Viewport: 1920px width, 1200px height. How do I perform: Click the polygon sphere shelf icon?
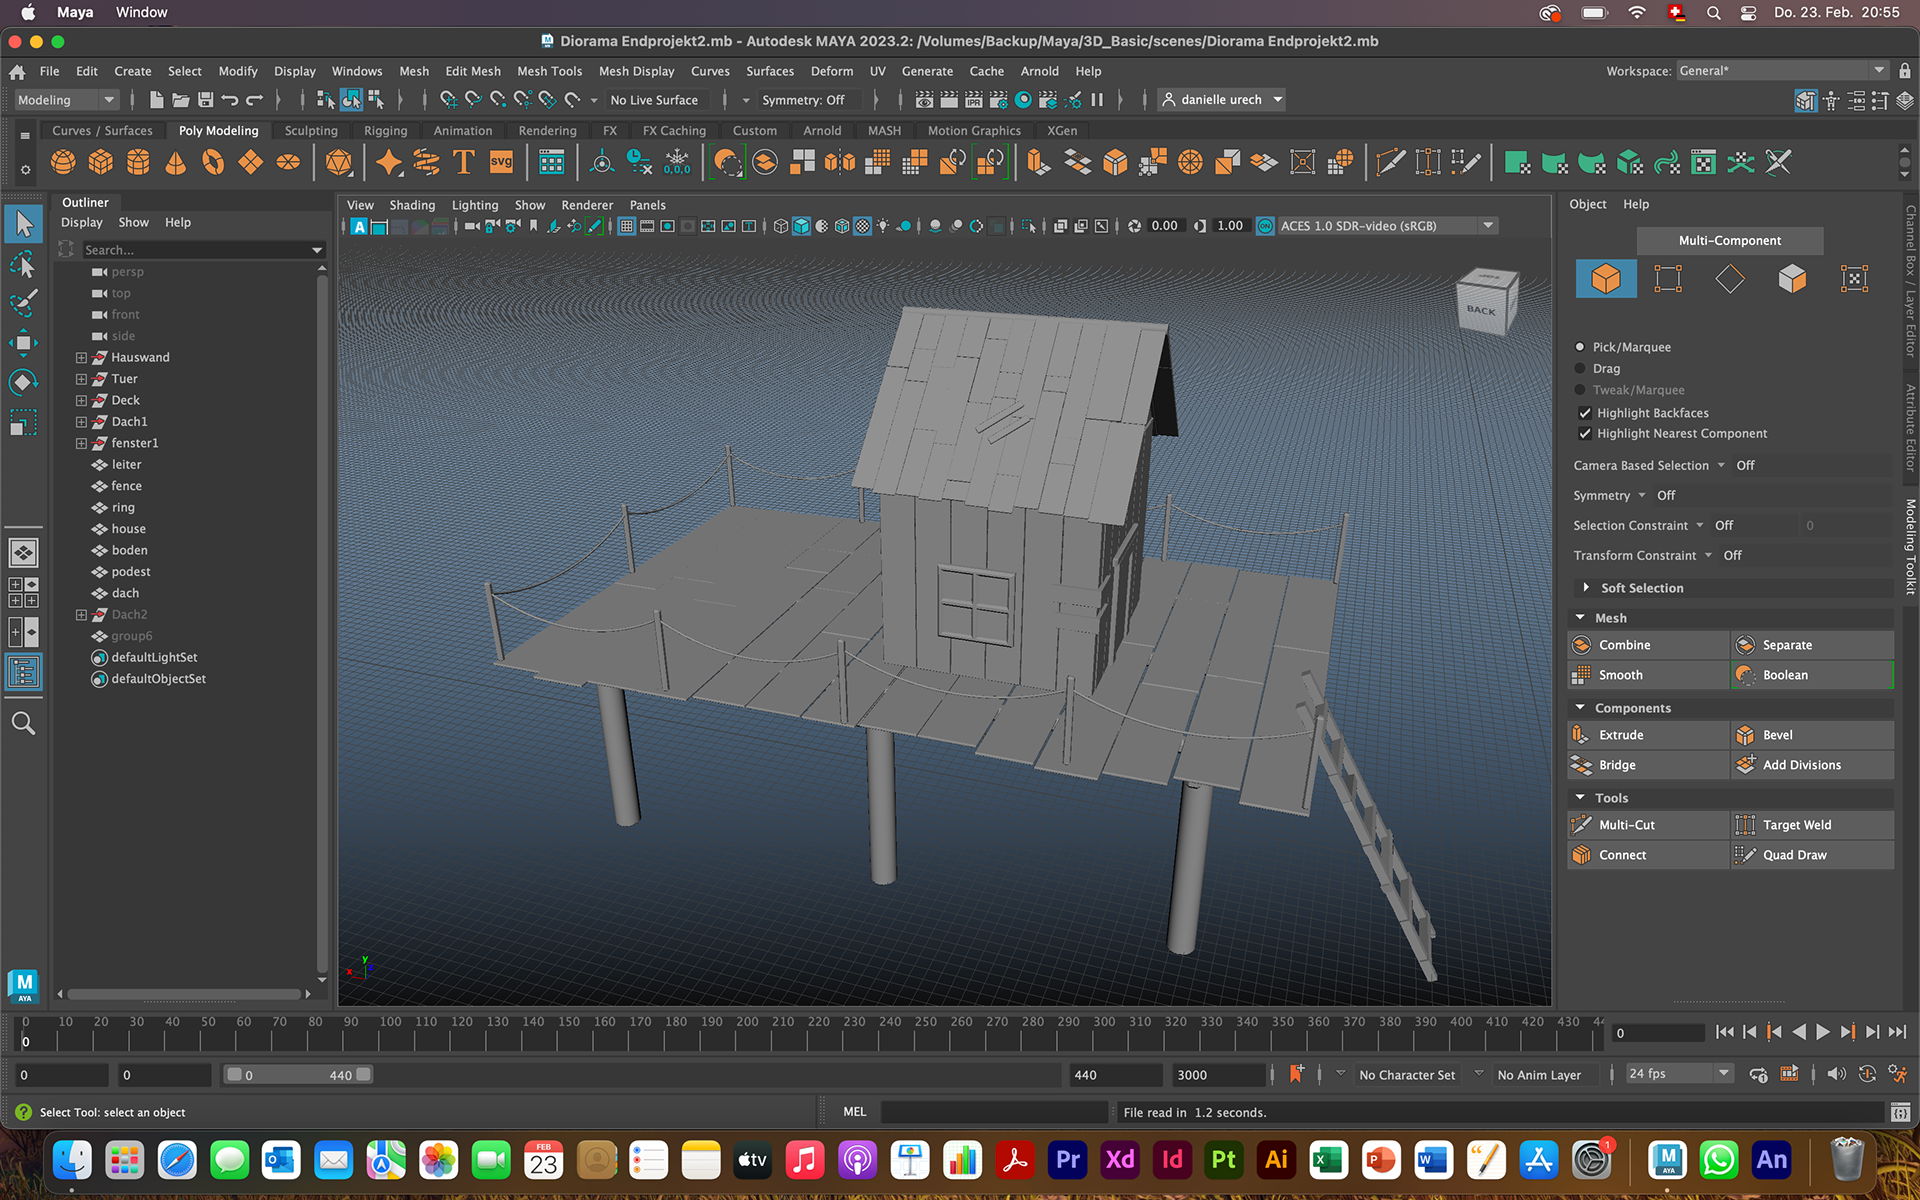63,162
